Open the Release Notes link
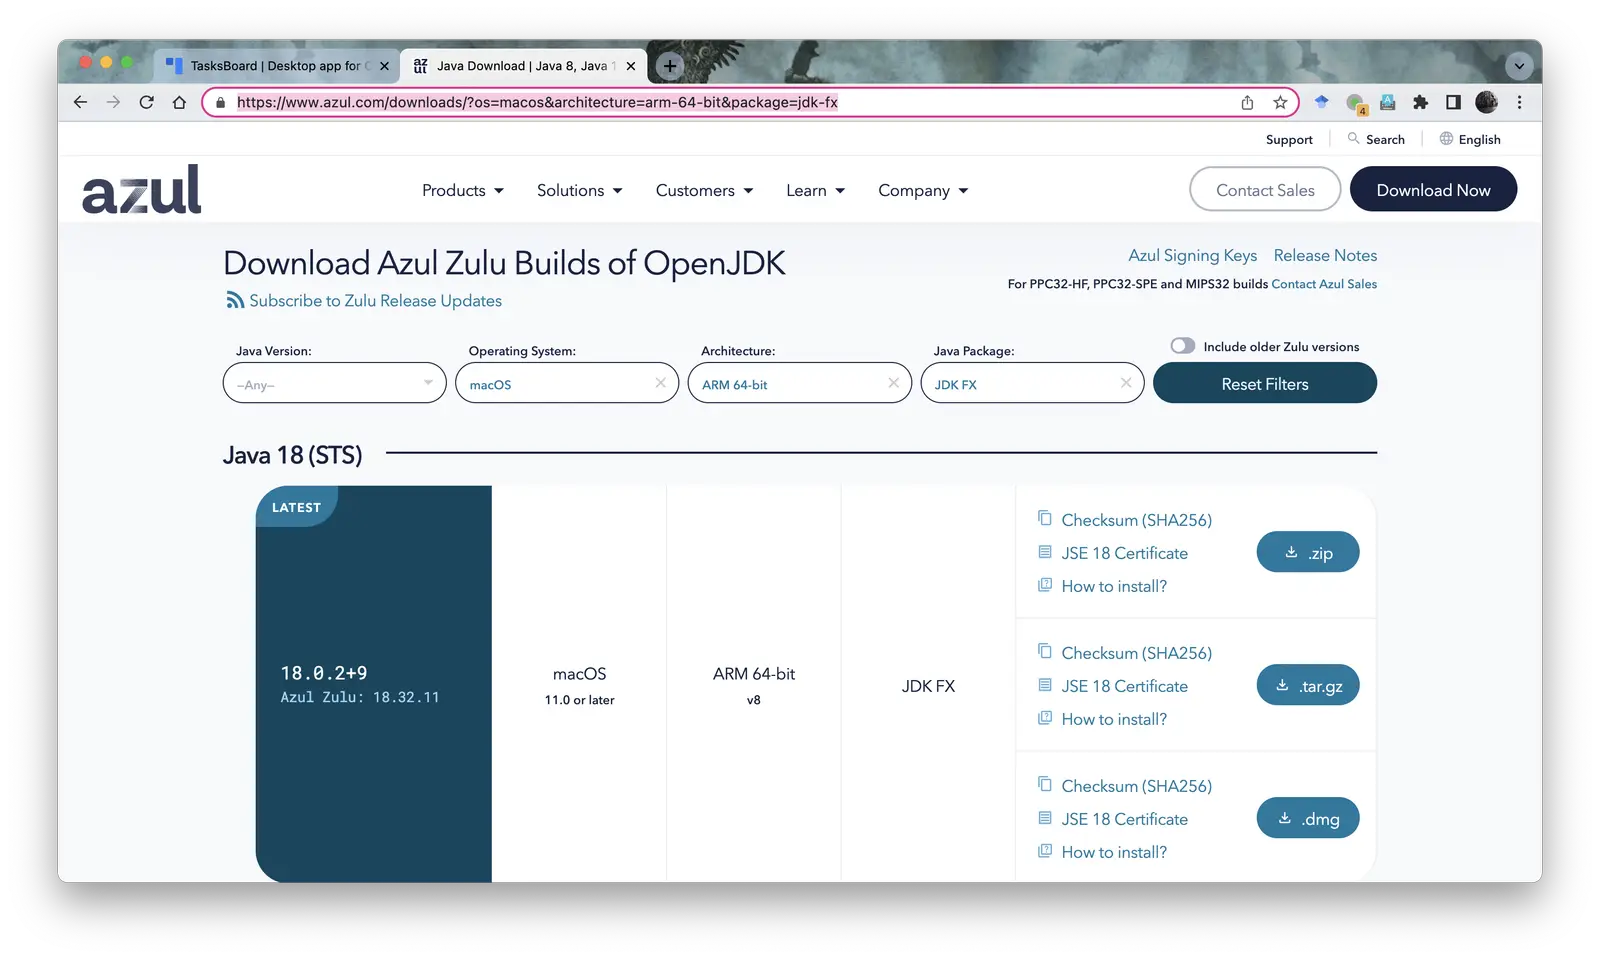This screenshot has height=959, width=1600. (1325, 255)
